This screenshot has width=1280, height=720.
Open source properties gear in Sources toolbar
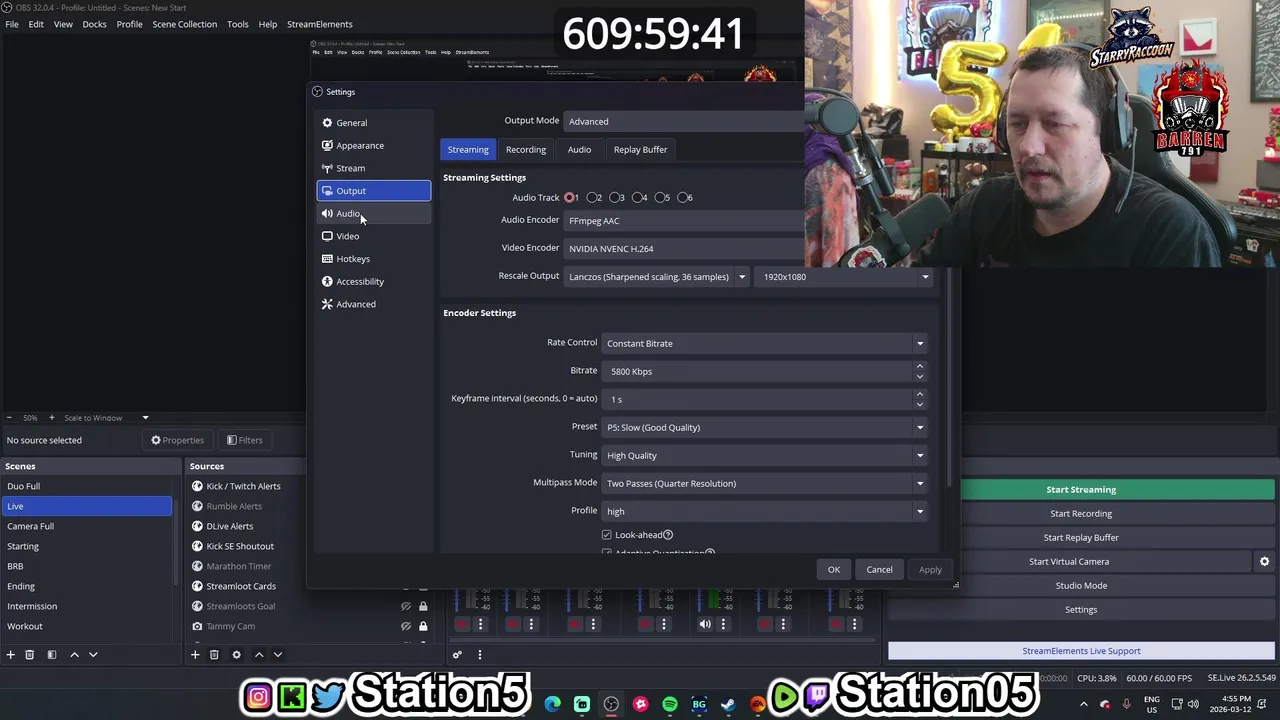(236, 655)
